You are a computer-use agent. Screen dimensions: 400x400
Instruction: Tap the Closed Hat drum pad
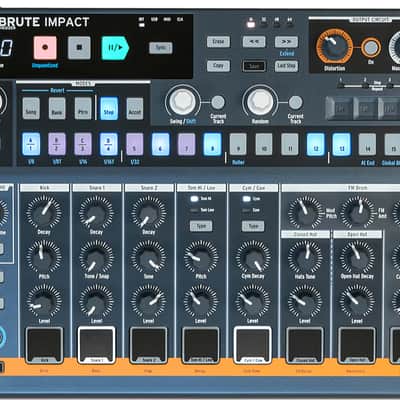click(x=305, y=345)
